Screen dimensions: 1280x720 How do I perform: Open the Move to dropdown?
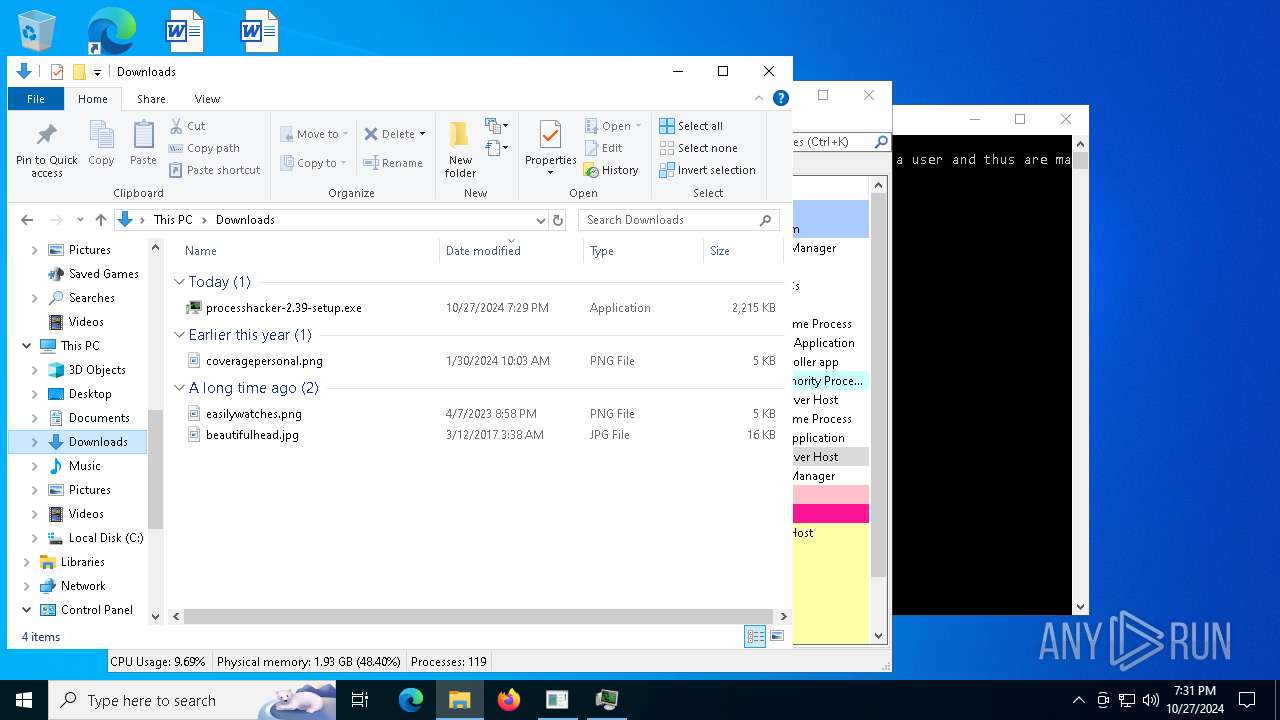click(315, 134)
